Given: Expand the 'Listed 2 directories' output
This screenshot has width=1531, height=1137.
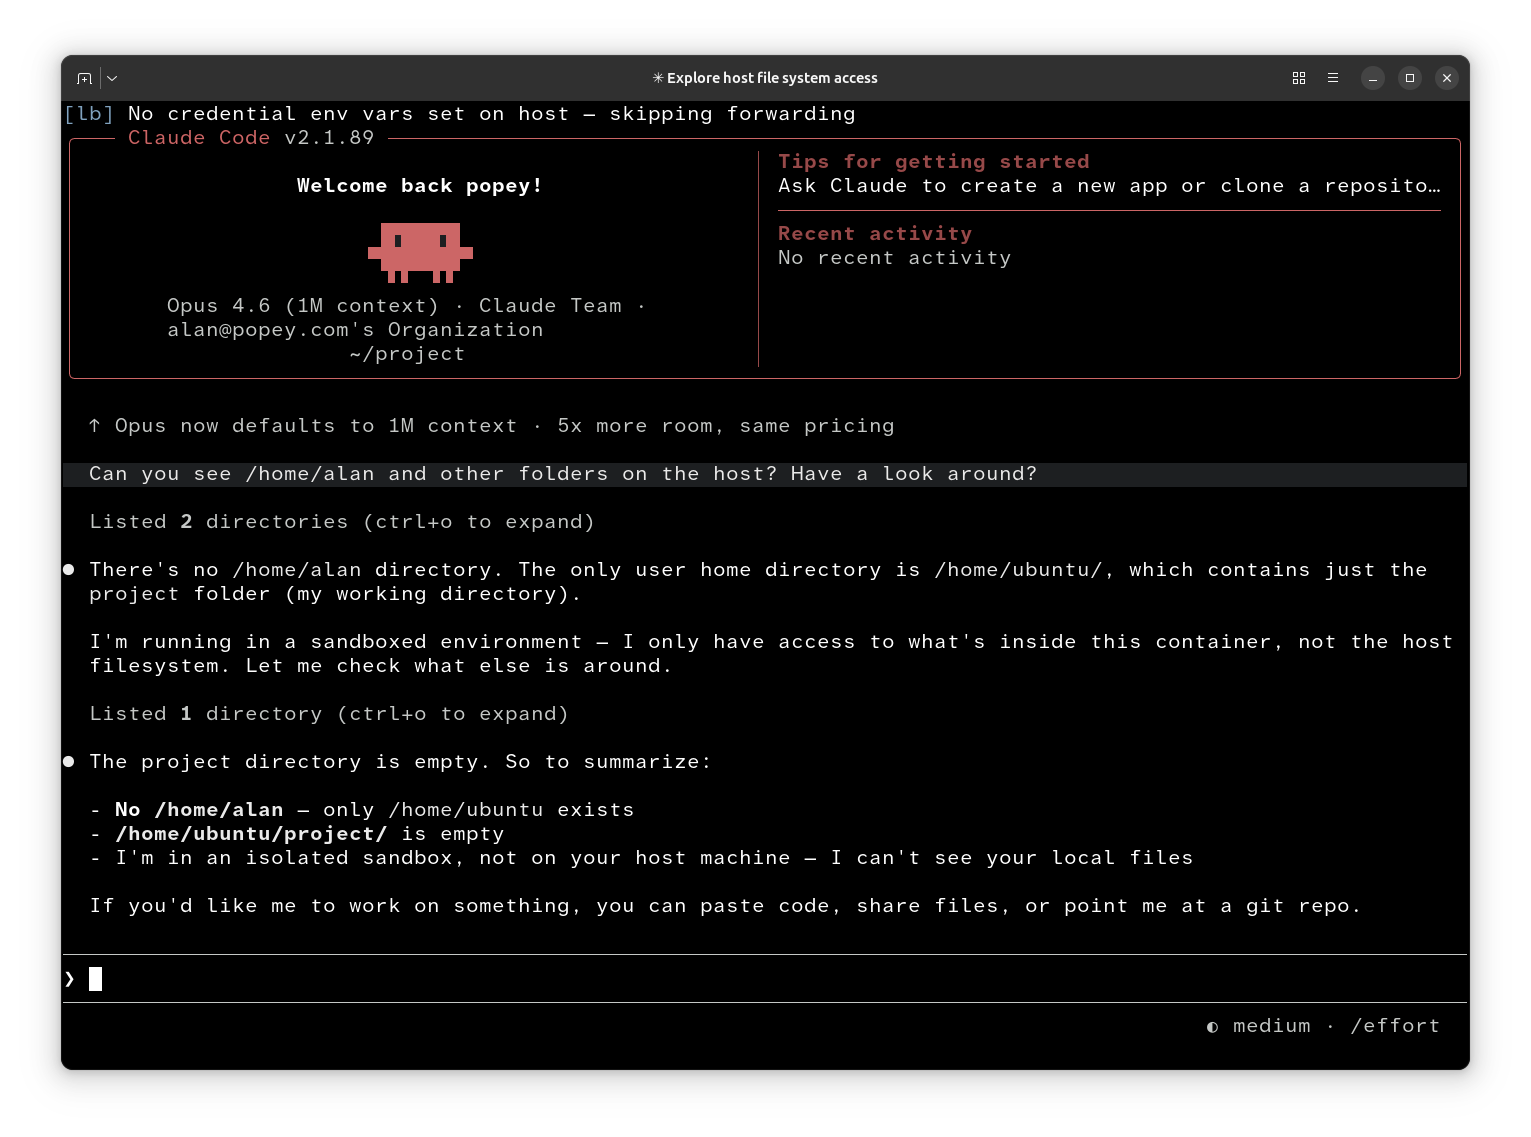Looking at the screenshot, I should click(342, 522).
